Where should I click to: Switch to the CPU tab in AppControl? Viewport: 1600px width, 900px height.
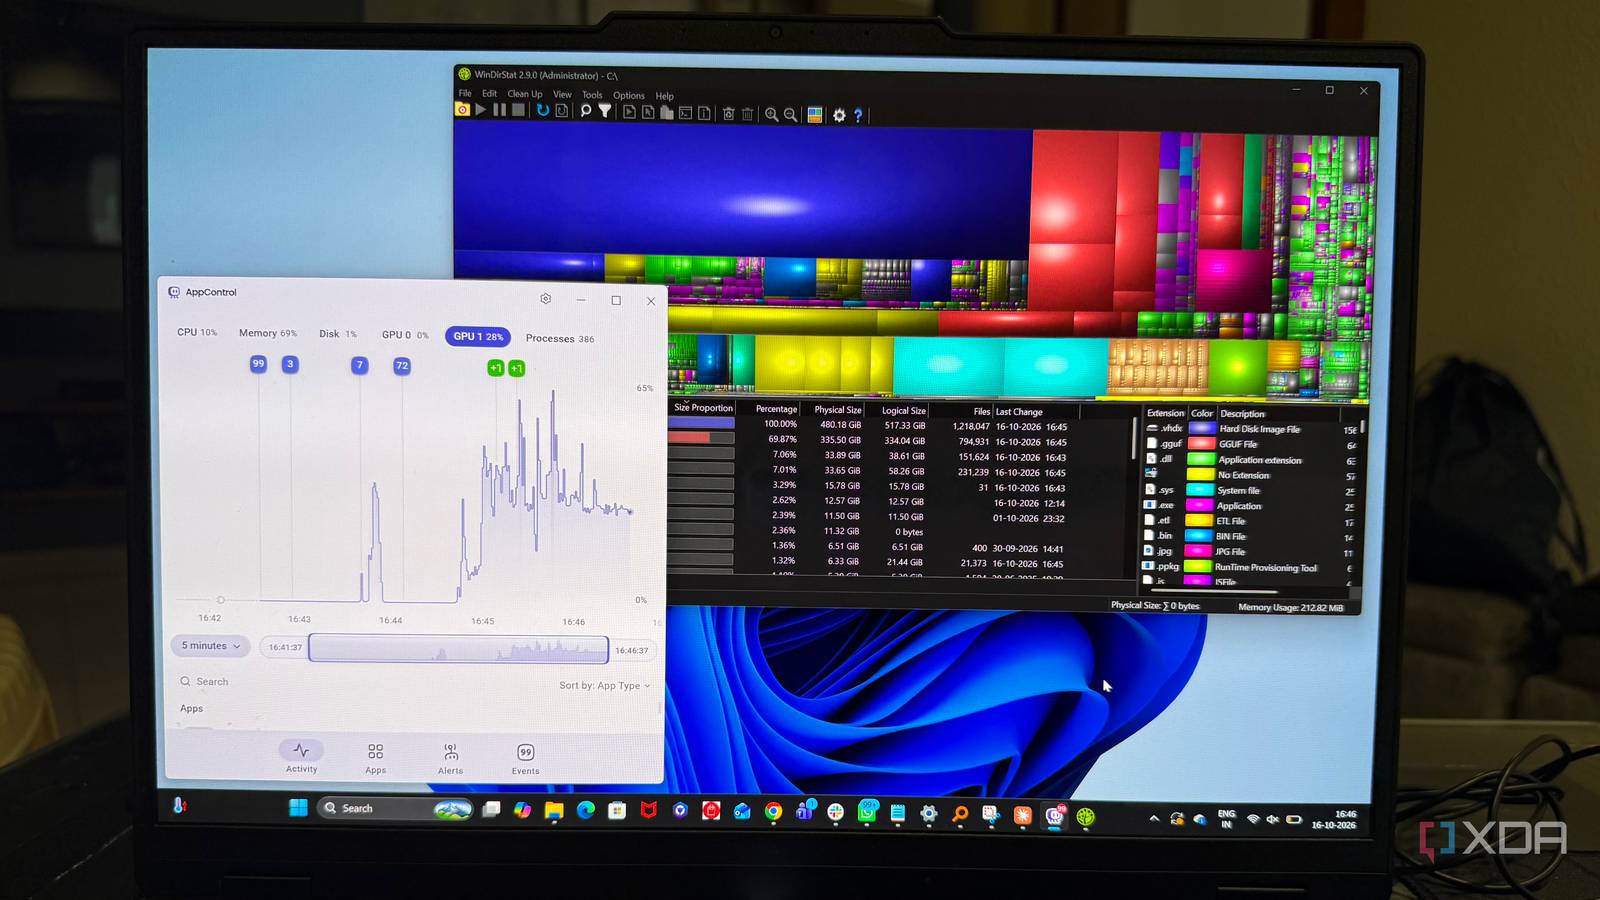197,332
